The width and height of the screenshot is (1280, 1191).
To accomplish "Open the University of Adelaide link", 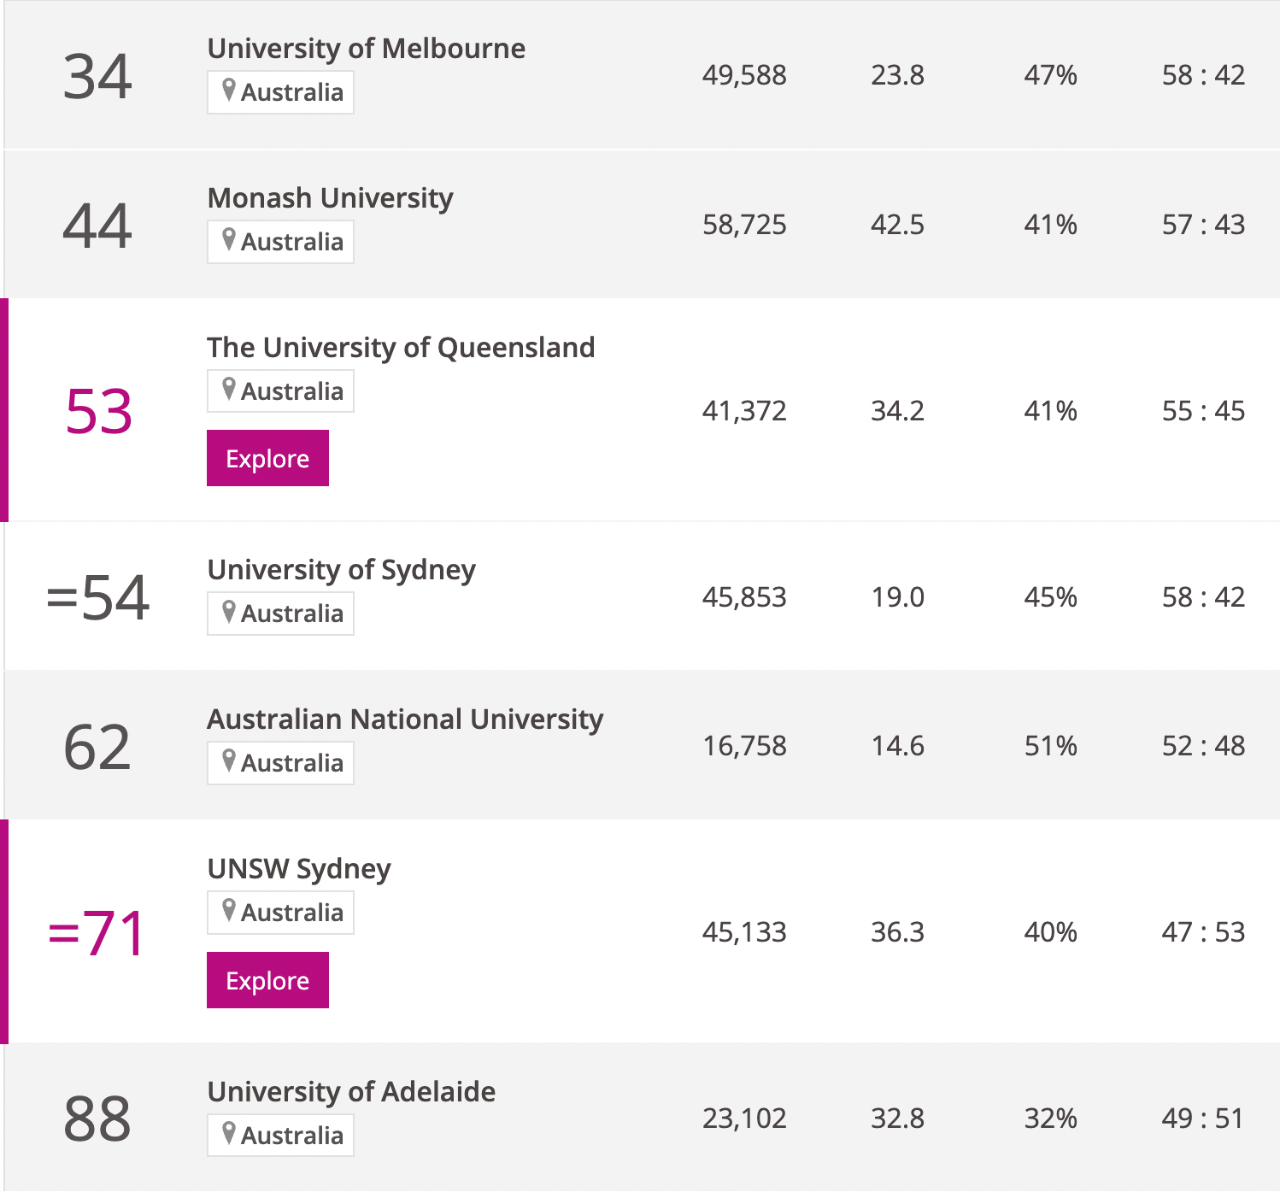I will tap(351, 1091).
